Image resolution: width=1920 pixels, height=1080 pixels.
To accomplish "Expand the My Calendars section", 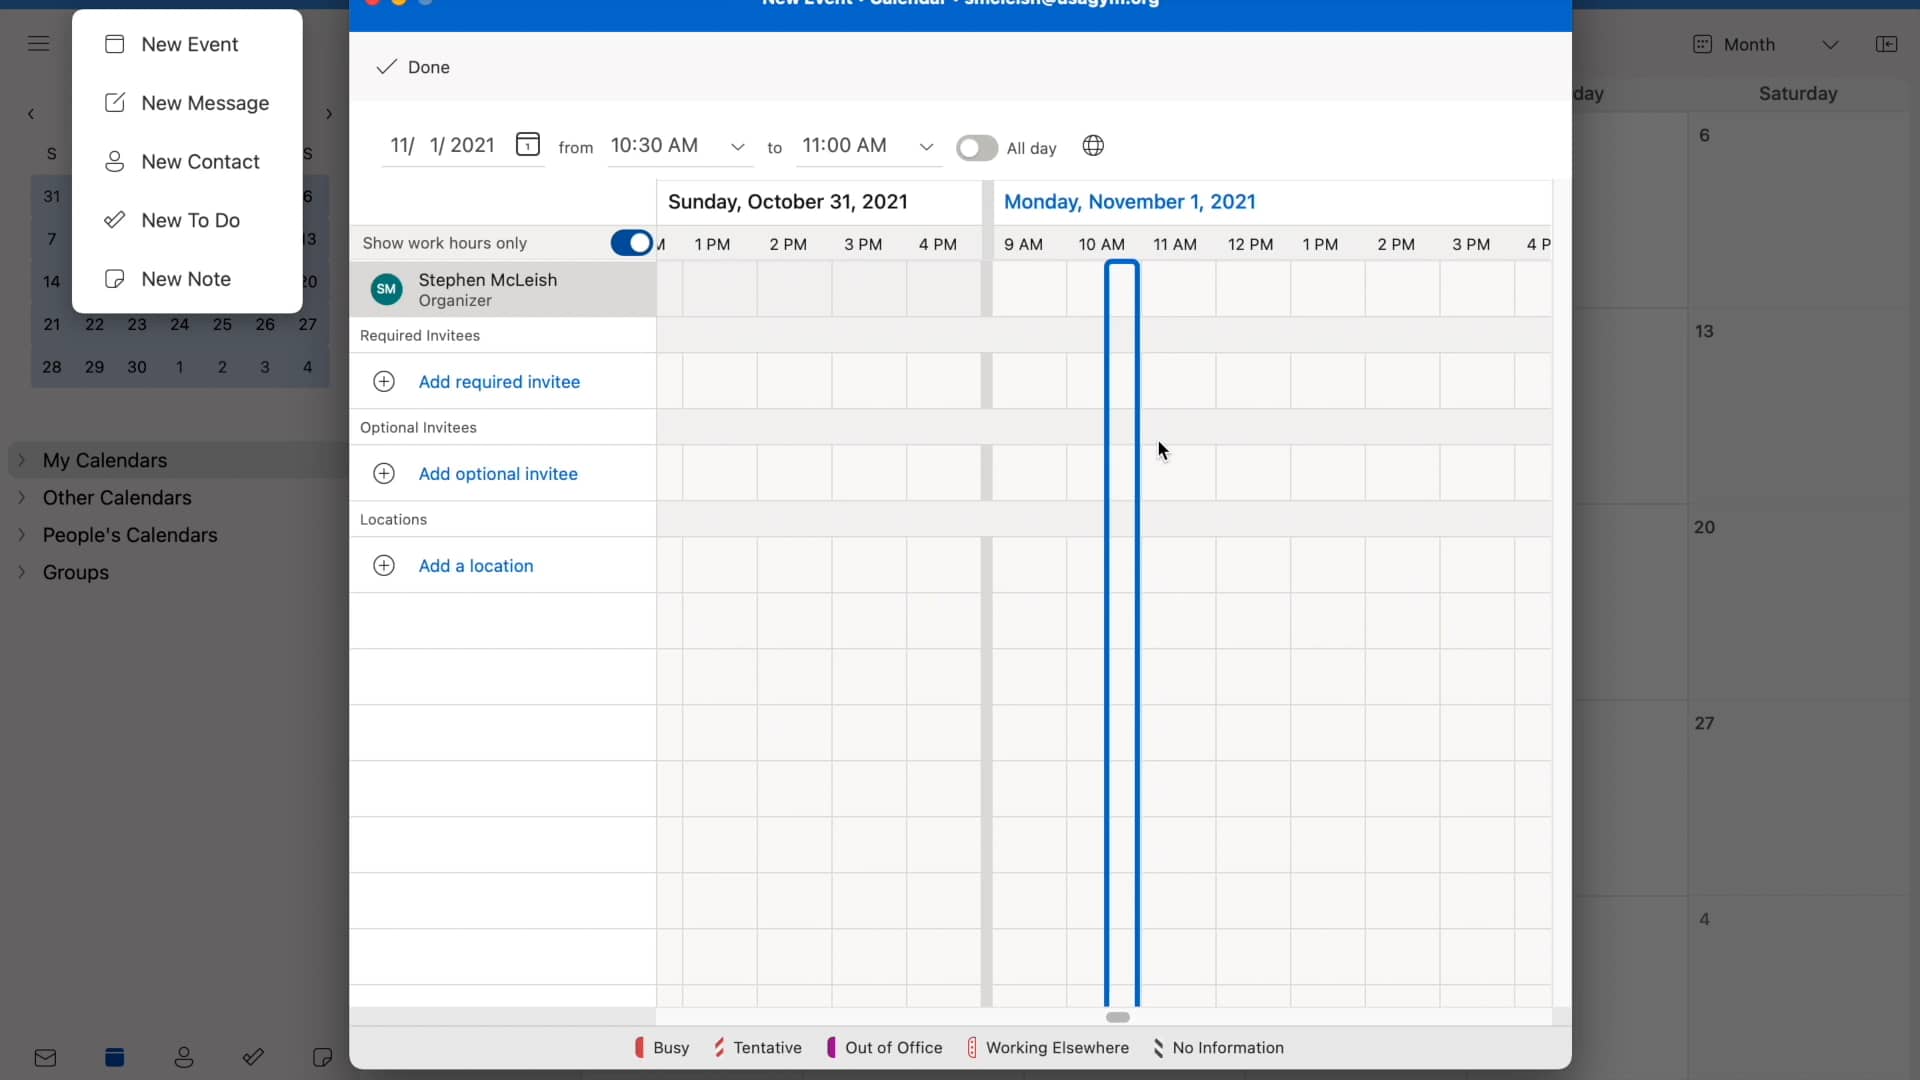I will tap(22, 460).
